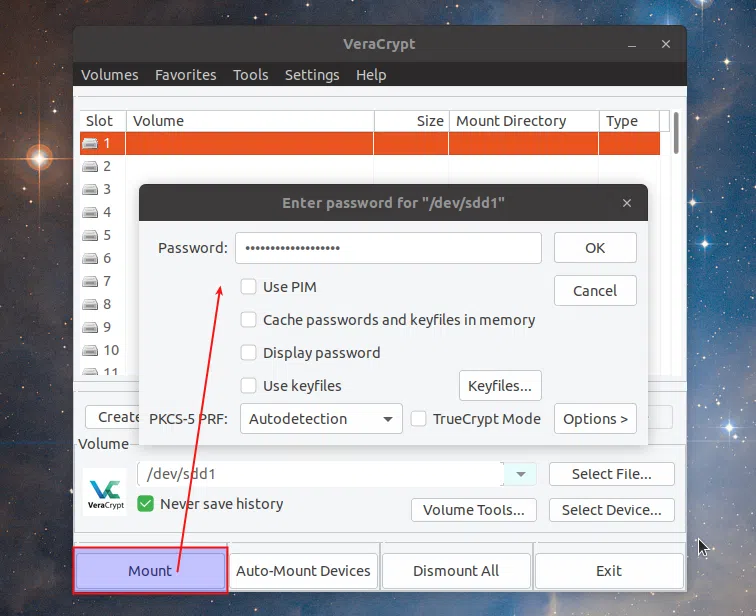This screenshot has width=756, height=616.
Task: Open the Keyfiles... dialog
Action: point(500,386)
